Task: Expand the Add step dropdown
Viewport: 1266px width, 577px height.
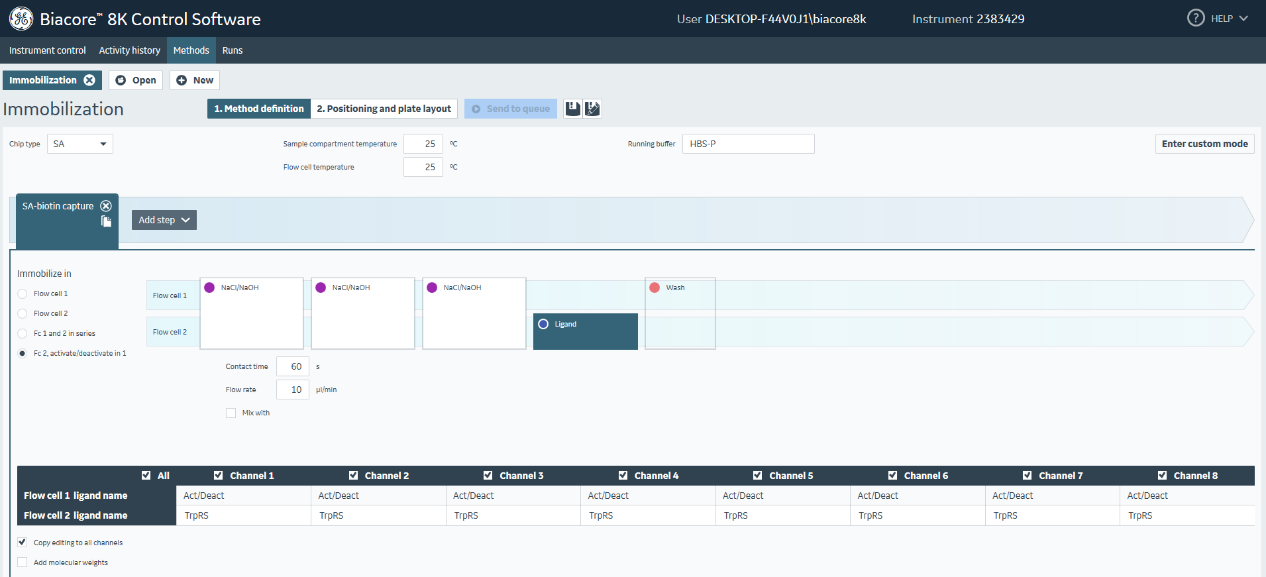Action: [x=164, y=220]
